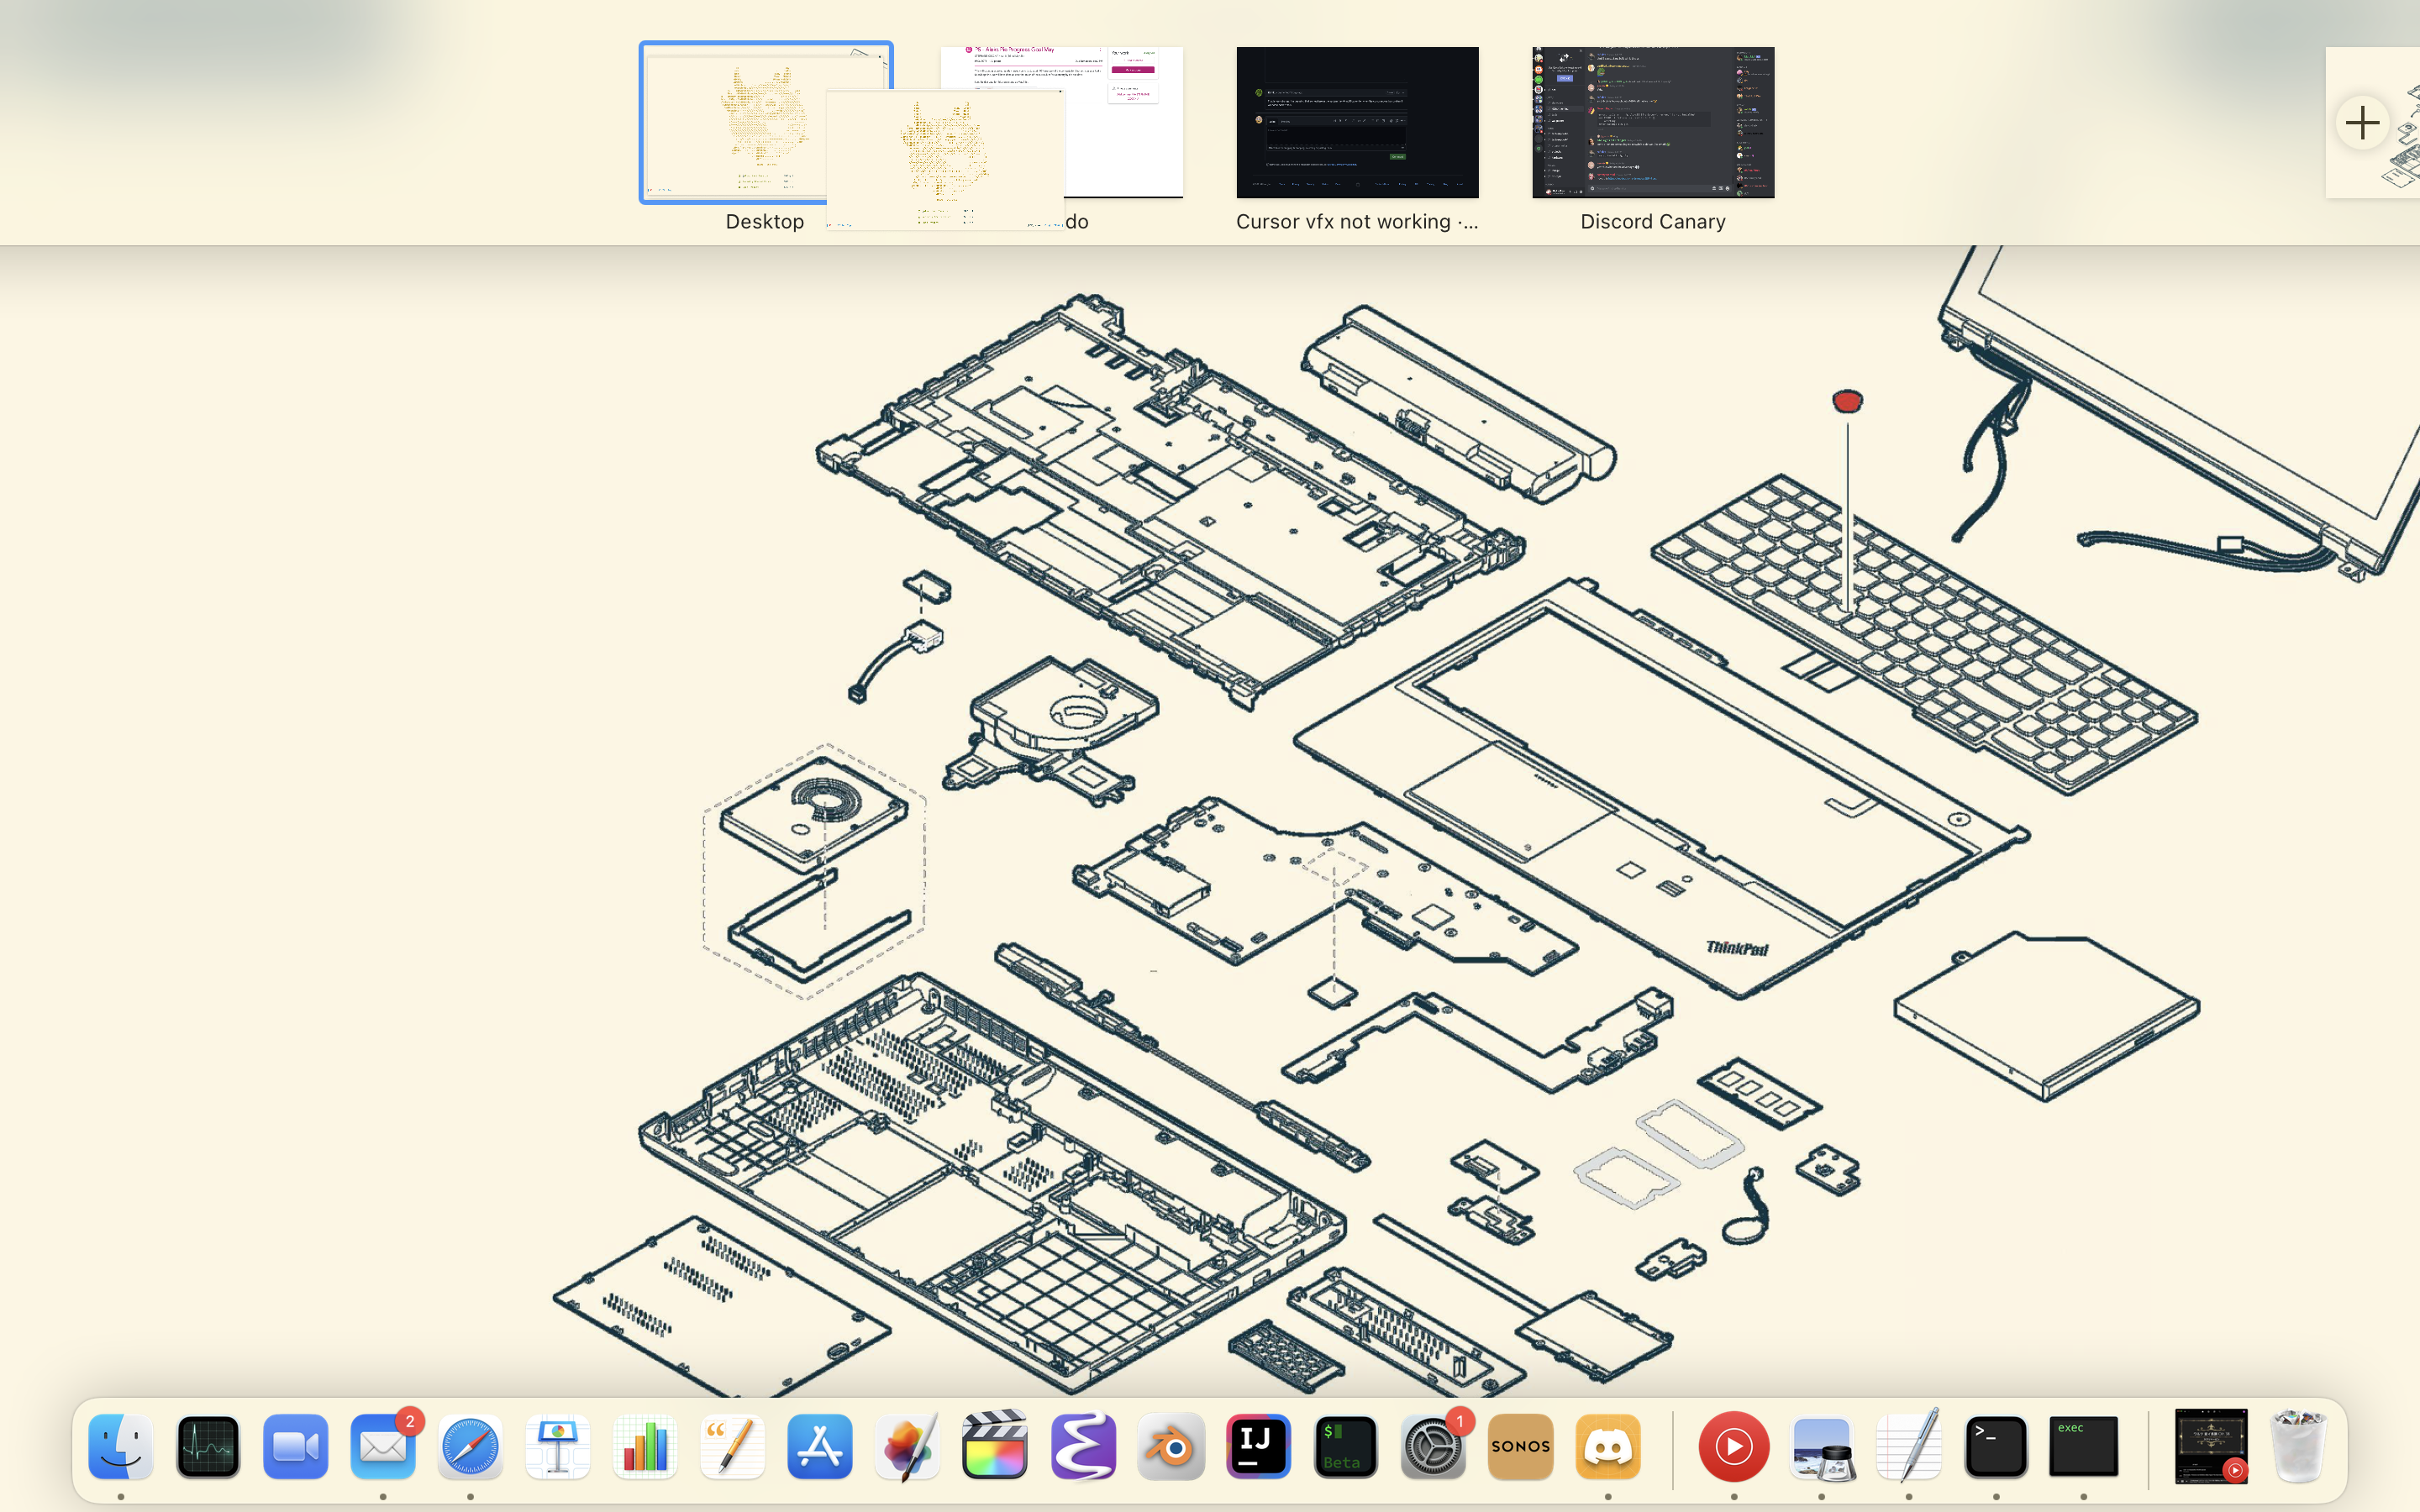
Task: Open the Zoom app icon
Action: 295,1446
